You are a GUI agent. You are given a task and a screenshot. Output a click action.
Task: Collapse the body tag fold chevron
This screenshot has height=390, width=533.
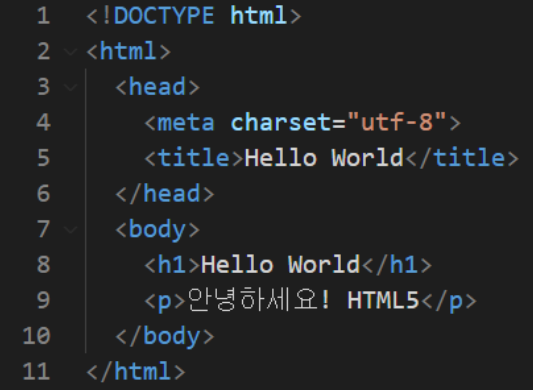[x=71, y=230]
